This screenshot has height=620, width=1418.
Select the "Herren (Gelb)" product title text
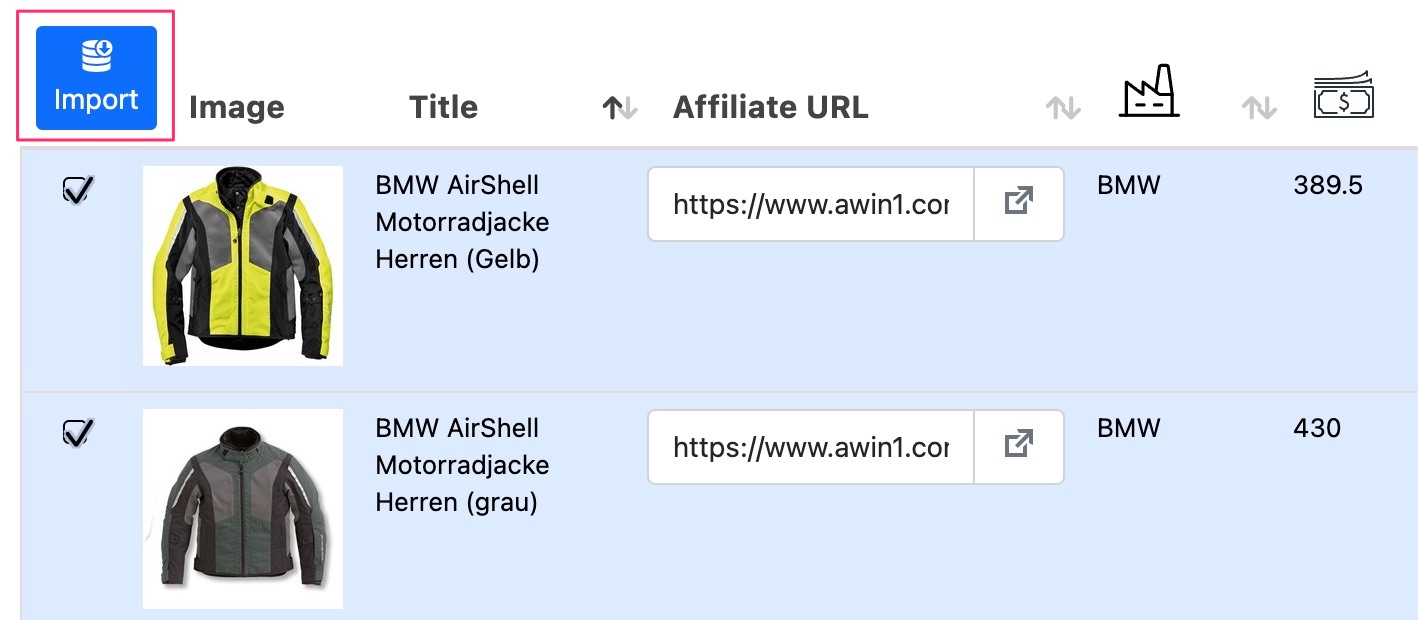[x=457, y=260]
